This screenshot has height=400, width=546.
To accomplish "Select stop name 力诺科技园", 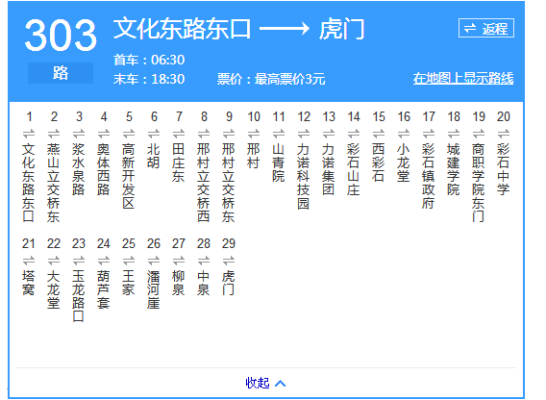I will pyautogui.click(x=303, y=176).
